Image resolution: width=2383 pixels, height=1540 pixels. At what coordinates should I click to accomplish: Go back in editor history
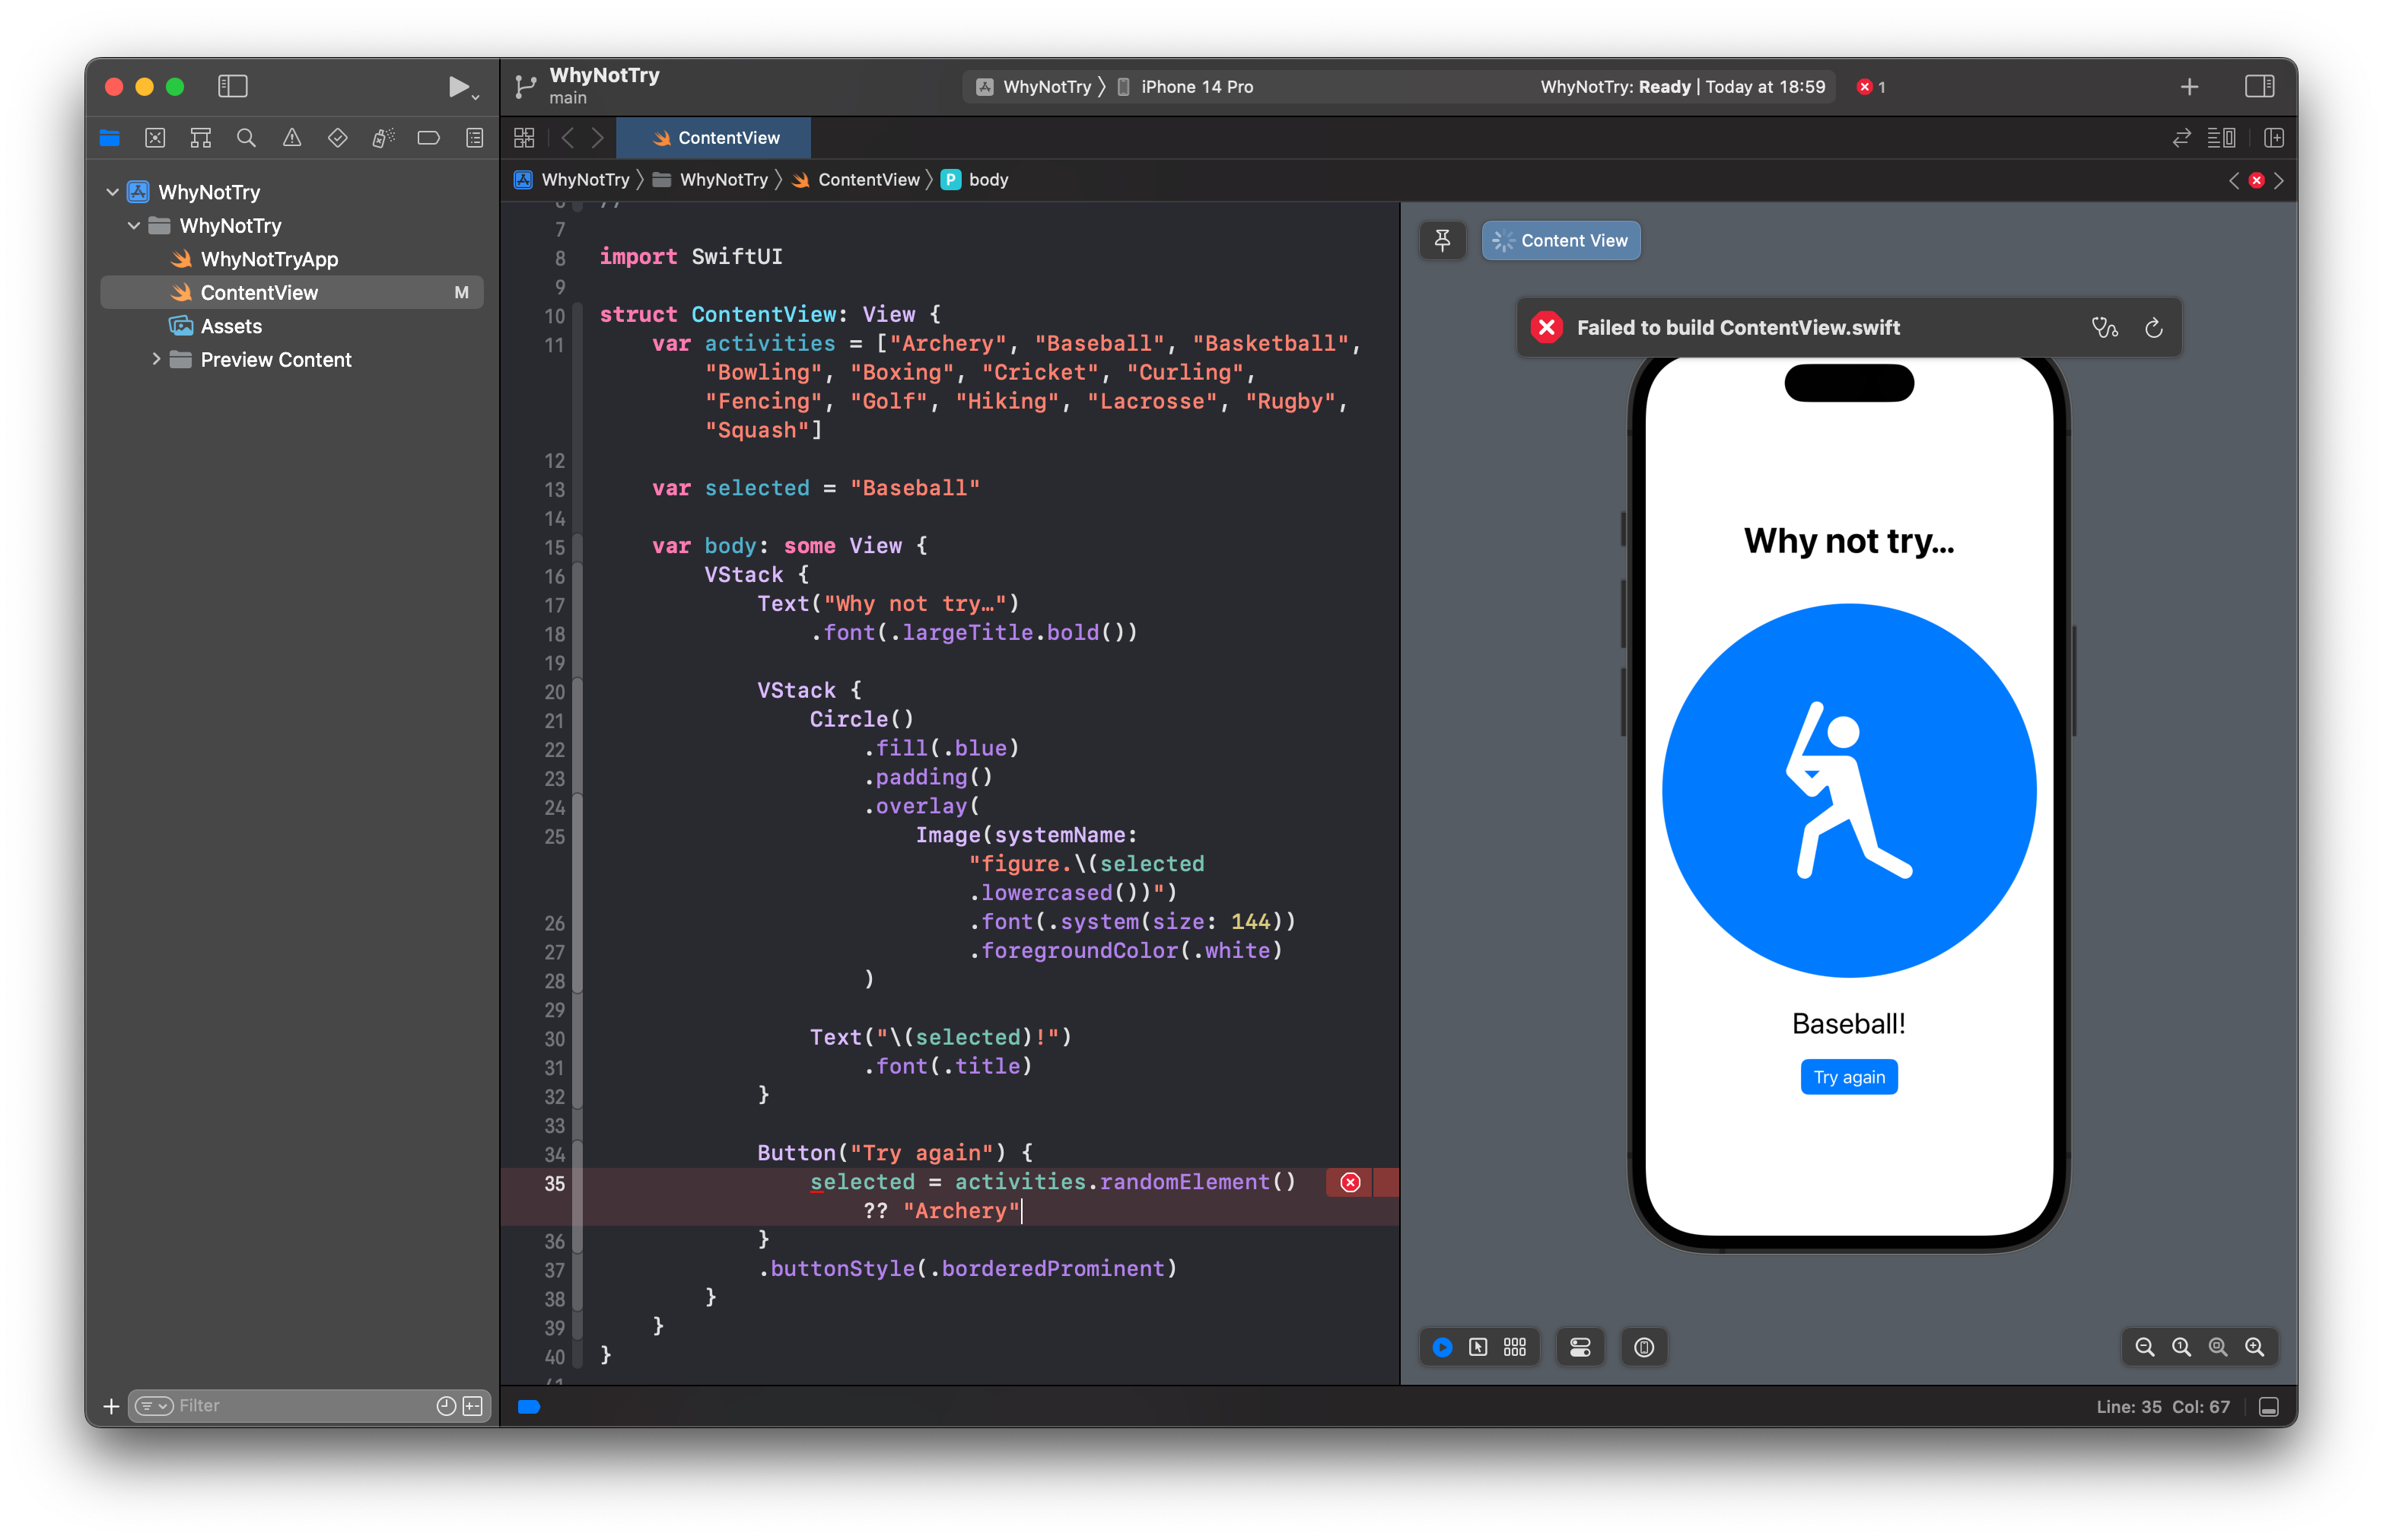point(567,138)
